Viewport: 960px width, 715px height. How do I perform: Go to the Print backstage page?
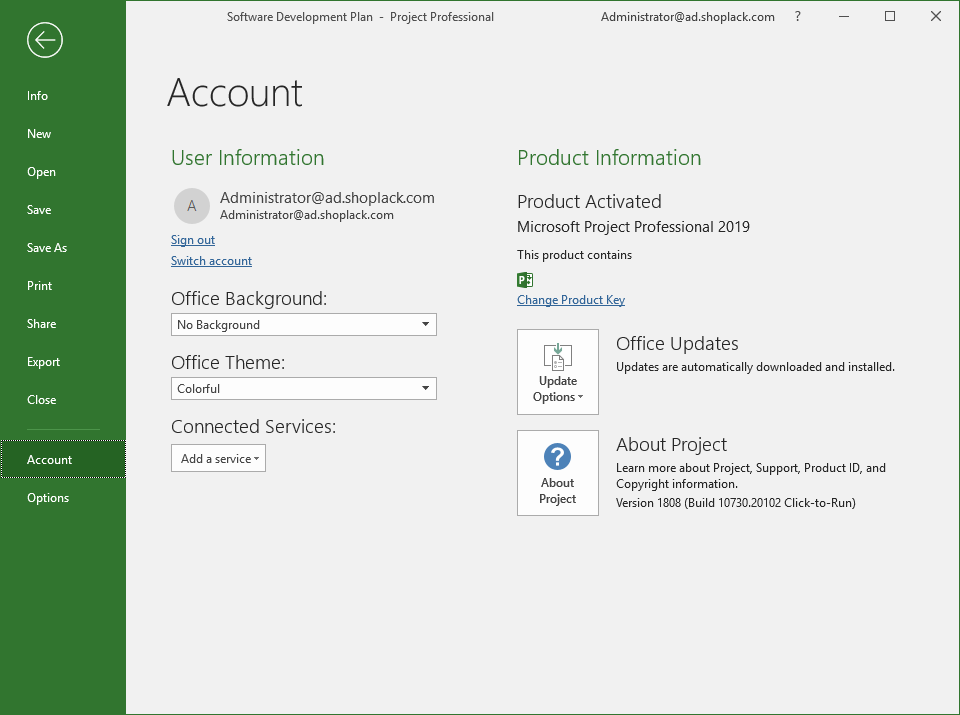[63, 285]
